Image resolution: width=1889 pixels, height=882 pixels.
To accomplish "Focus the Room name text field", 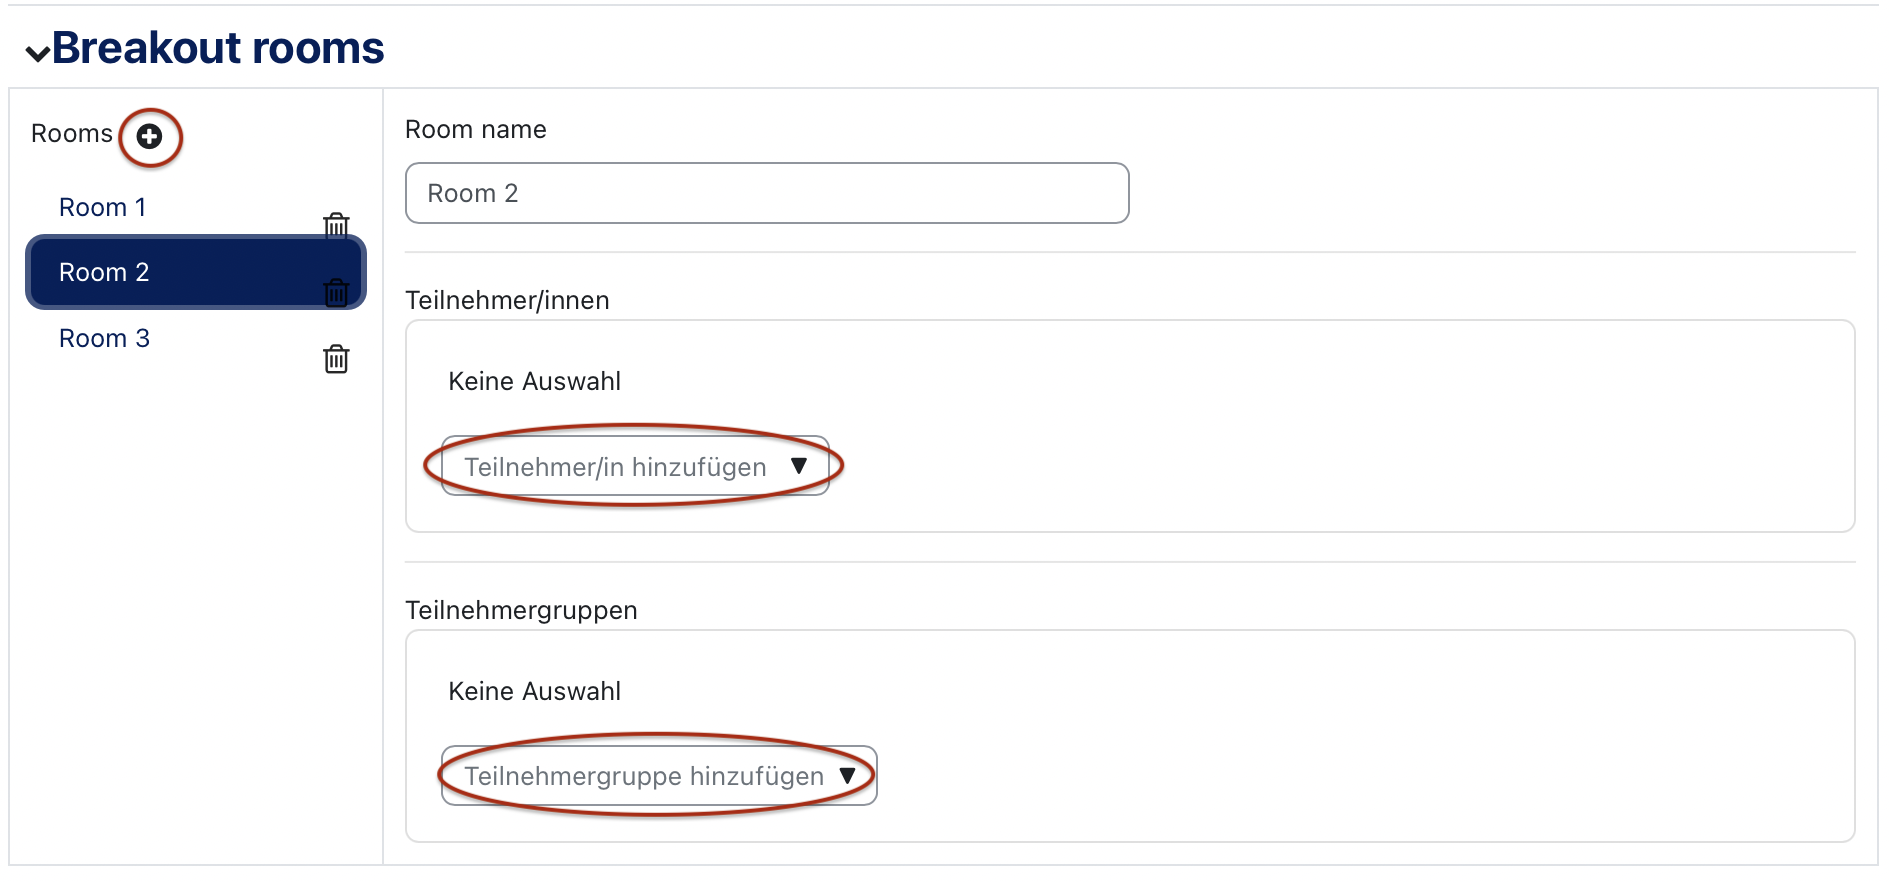I will point(766,193).
